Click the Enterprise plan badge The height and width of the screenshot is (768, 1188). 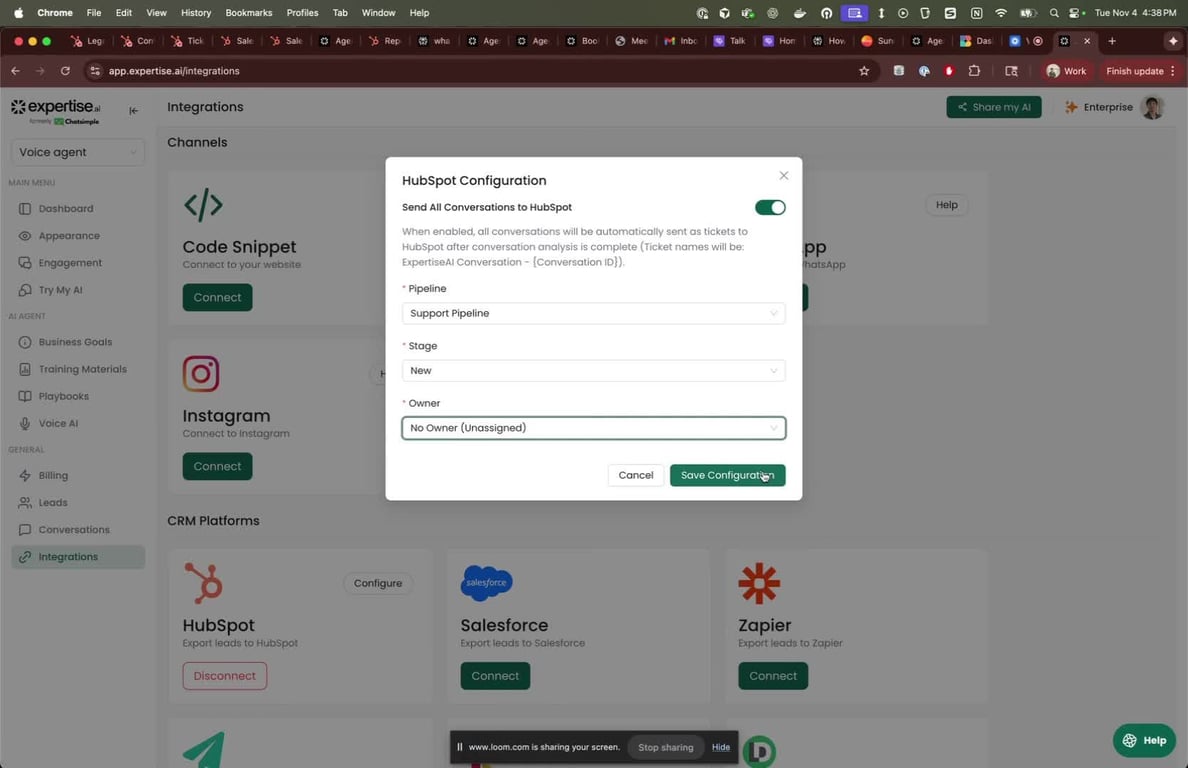coord(1099,107)
